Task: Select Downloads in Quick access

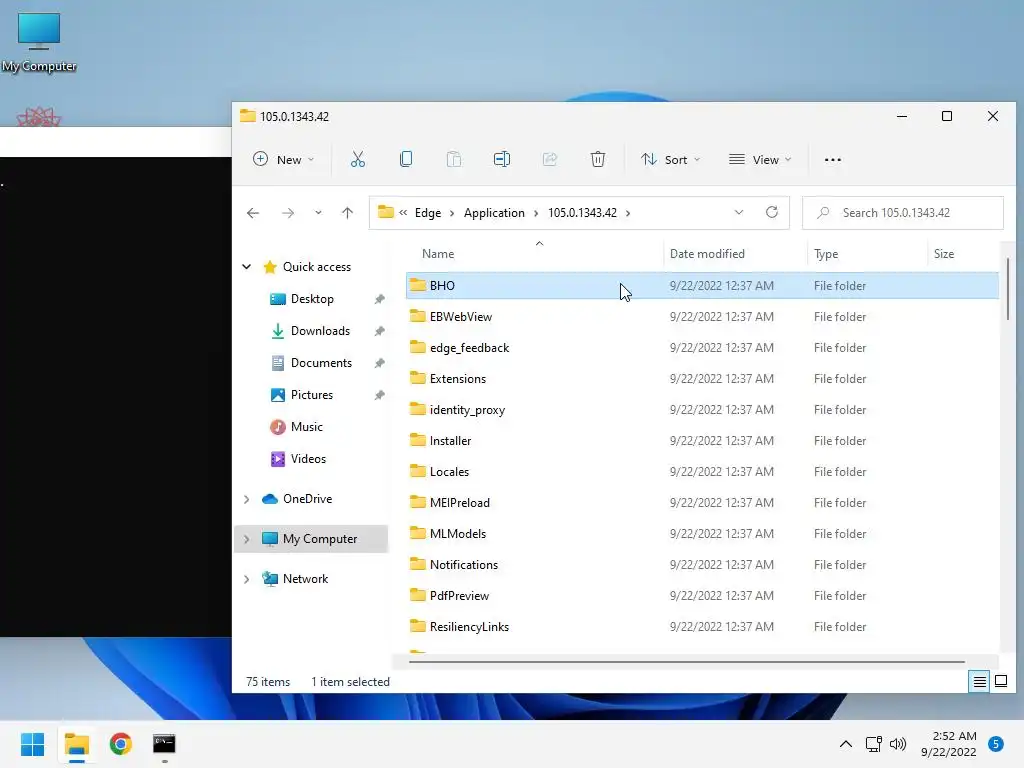Action: 319,331
